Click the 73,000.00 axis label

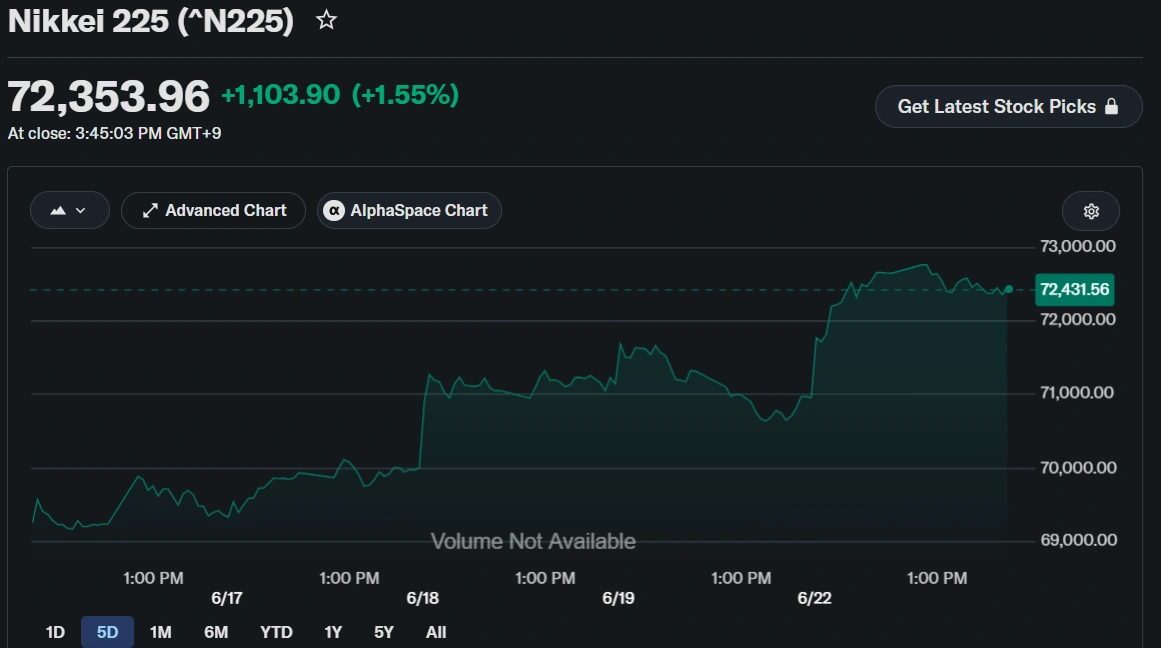click(1077, 247)
